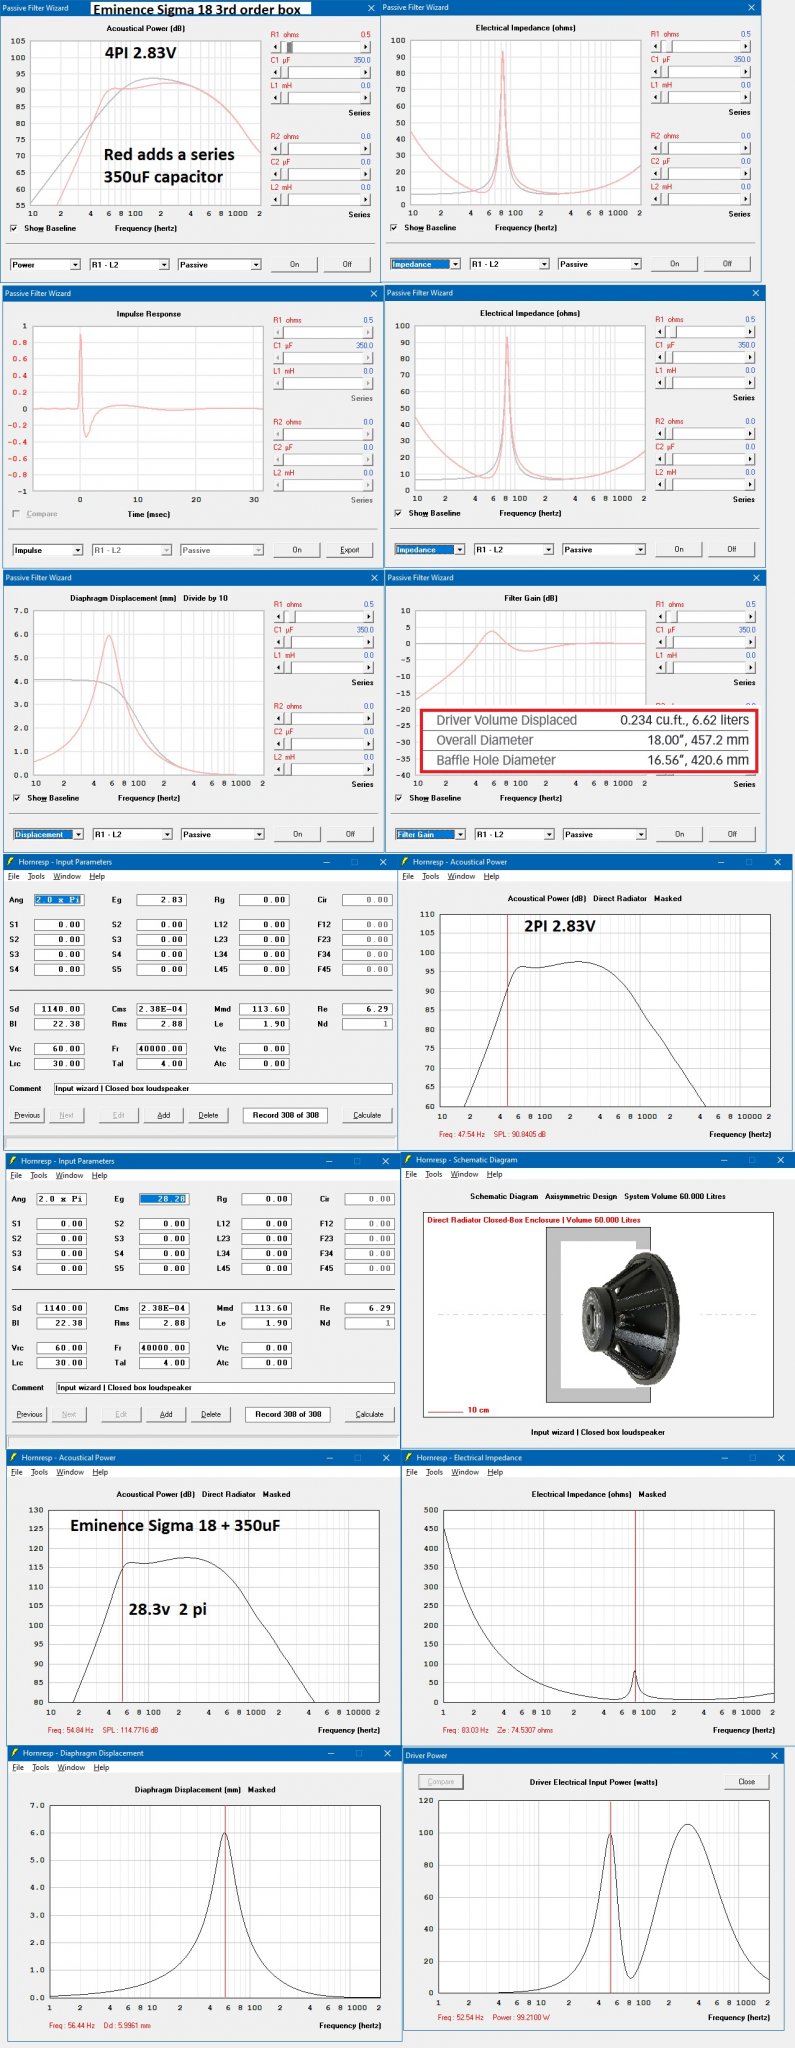Maximize the Hornresp Electrical Impedance window
Screen dimensions: 795x2048
751,1457
